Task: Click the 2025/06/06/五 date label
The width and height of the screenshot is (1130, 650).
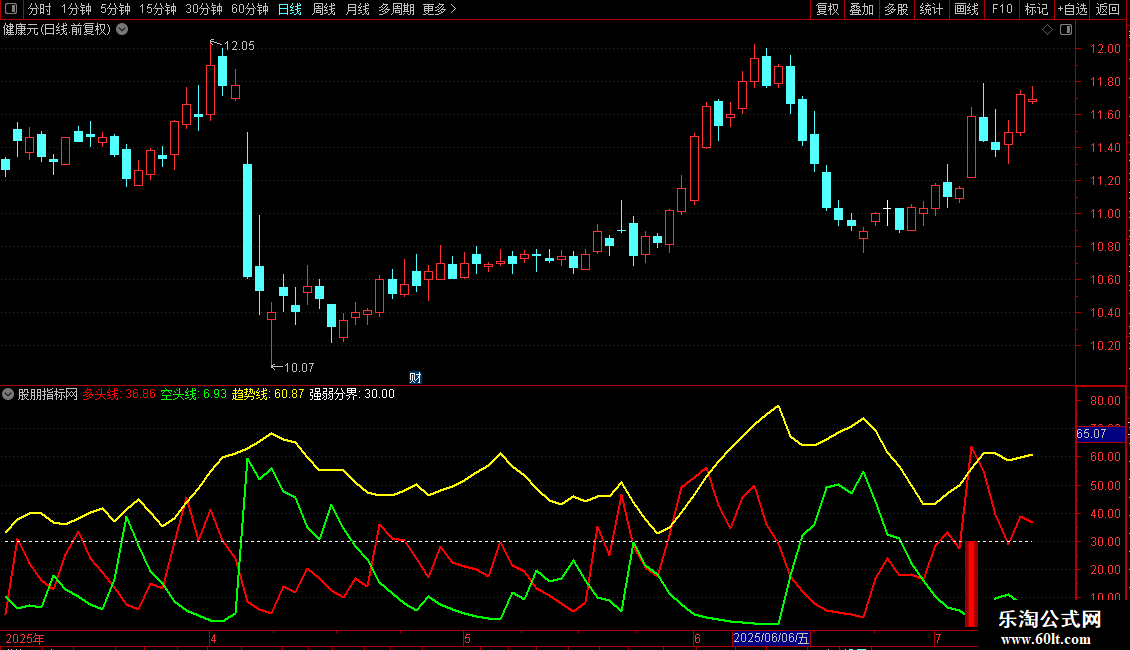Action: [x=771, y=638]
